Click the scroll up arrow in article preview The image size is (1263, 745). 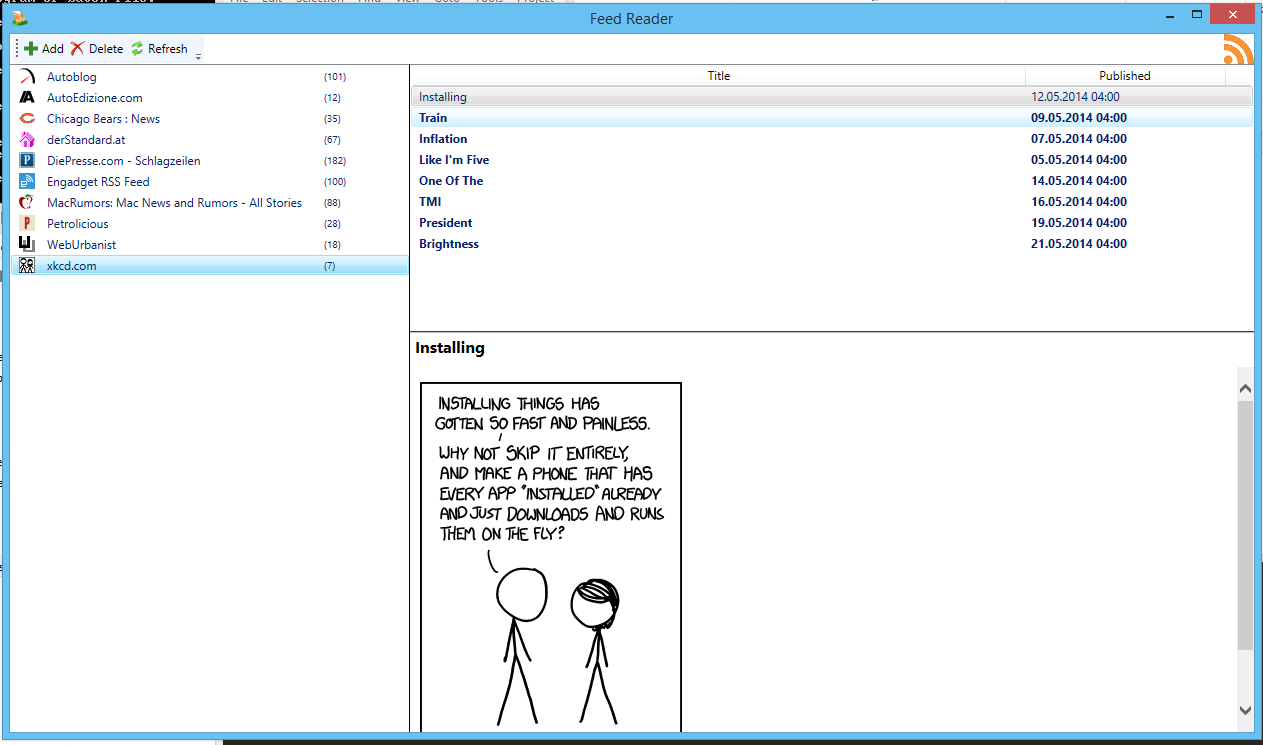coord(1245,388)
